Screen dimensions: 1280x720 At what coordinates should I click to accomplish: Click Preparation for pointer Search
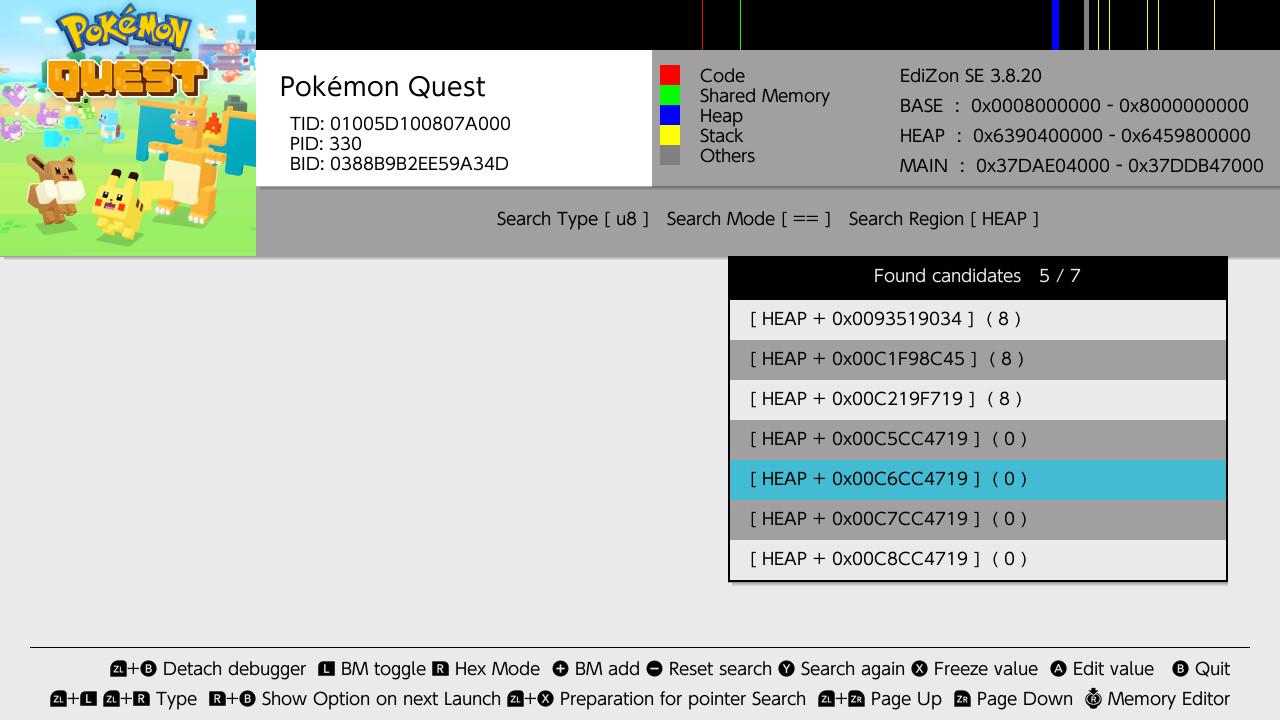682,699
